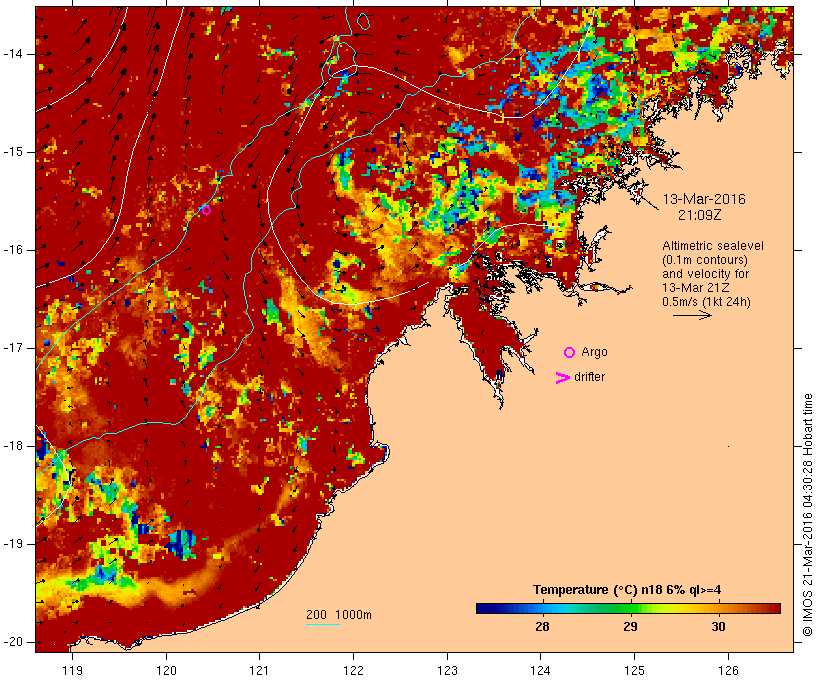Click the -19 latitude axis label
820x680 pixels.
tap(13, 544)
